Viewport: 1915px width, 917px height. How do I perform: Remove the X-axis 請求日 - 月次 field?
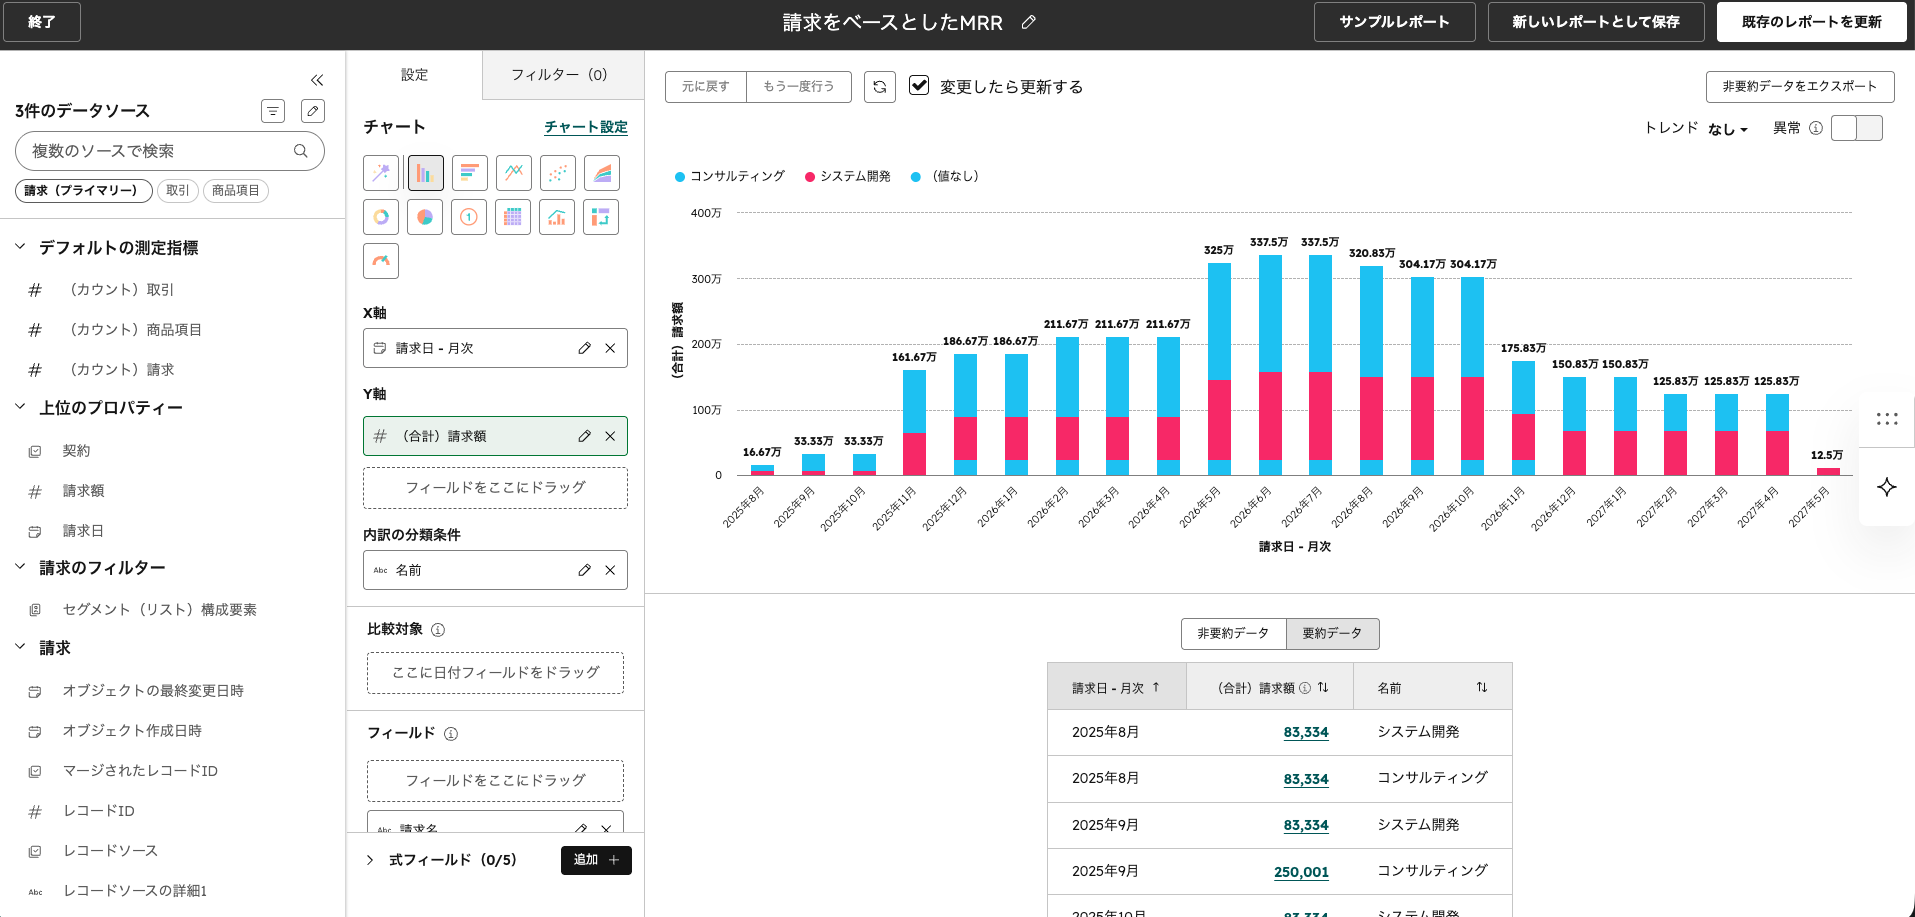(610, 348)
